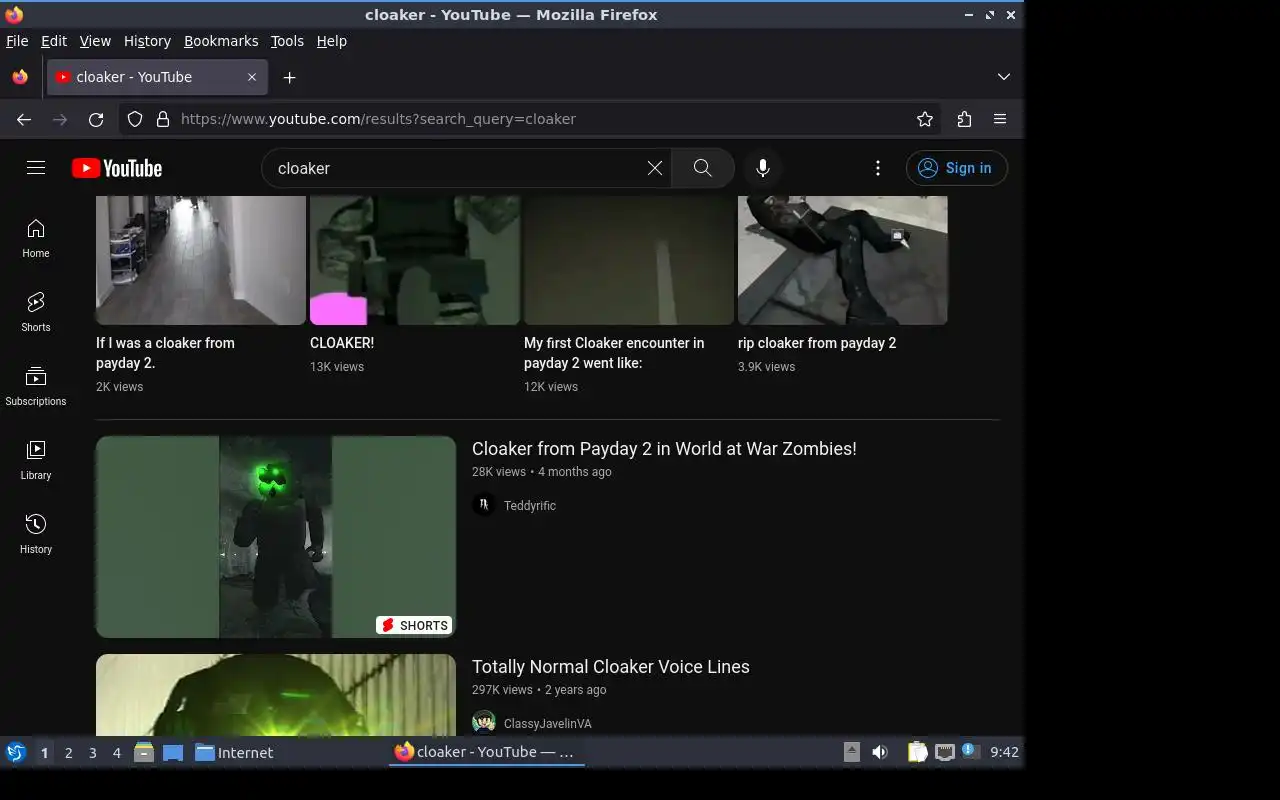The width and height of the screenshot is (1280, 800).
Task: Open Firefox extensions puzzle icon
Action: (964, 119)
